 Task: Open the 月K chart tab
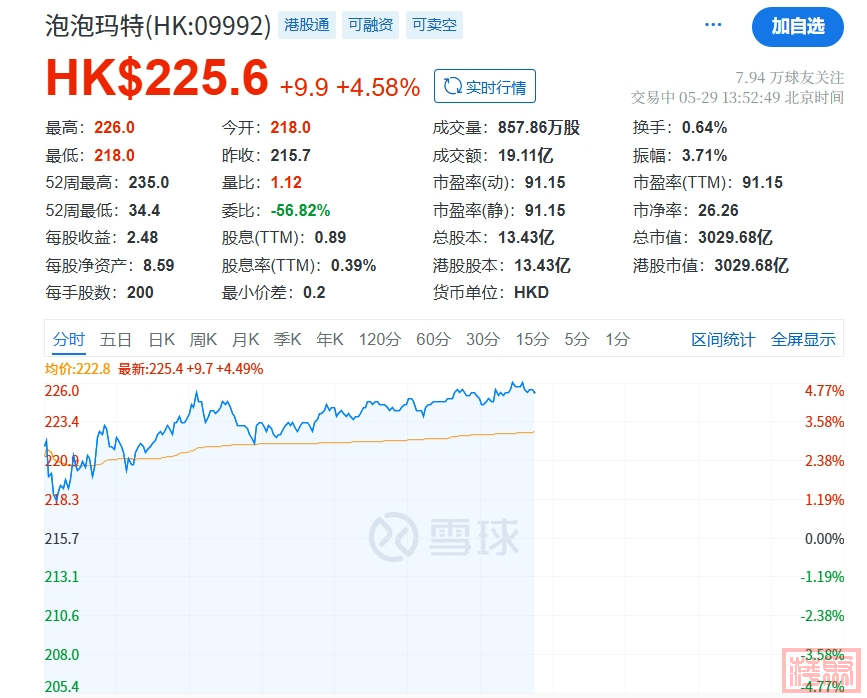tap(246, 339)
